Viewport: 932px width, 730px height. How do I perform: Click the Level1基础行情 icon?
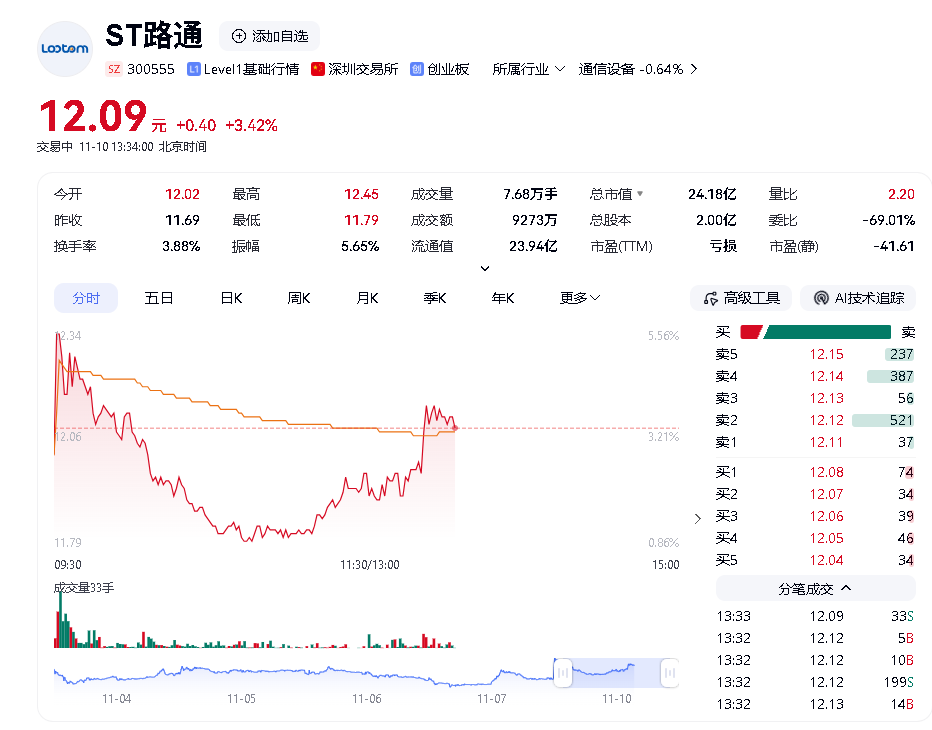[x=193, y=69]
